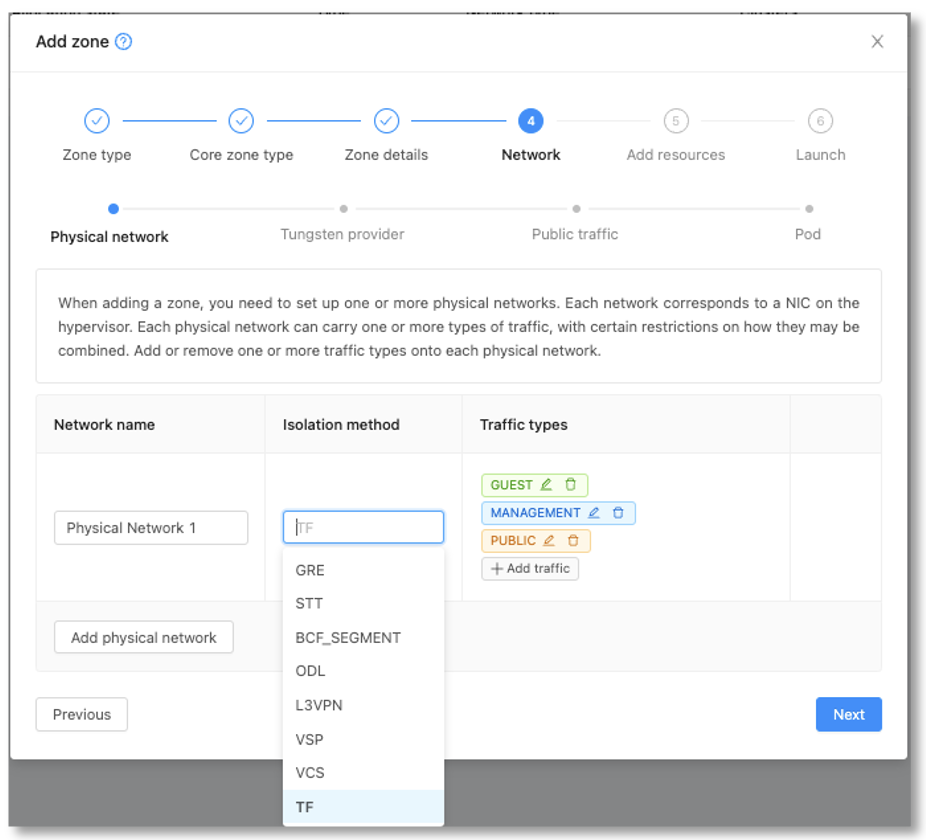This screenshot has width=926, height=840.
Task: Edit the MANAGEMENT traffic type
Action: [x=594, y=512]
